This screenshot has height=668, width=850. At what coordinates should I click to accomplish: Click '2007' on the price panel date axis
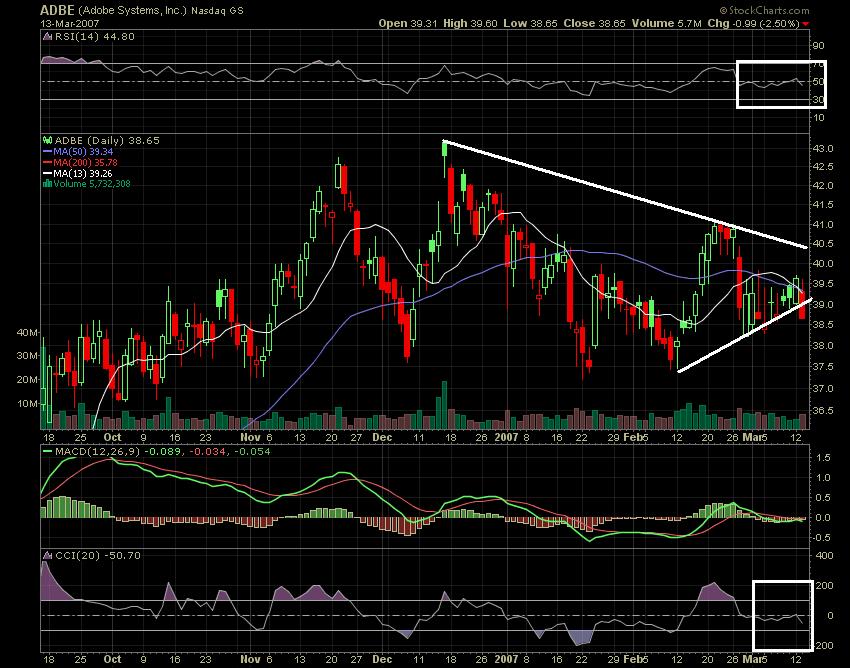coord(506,437)
